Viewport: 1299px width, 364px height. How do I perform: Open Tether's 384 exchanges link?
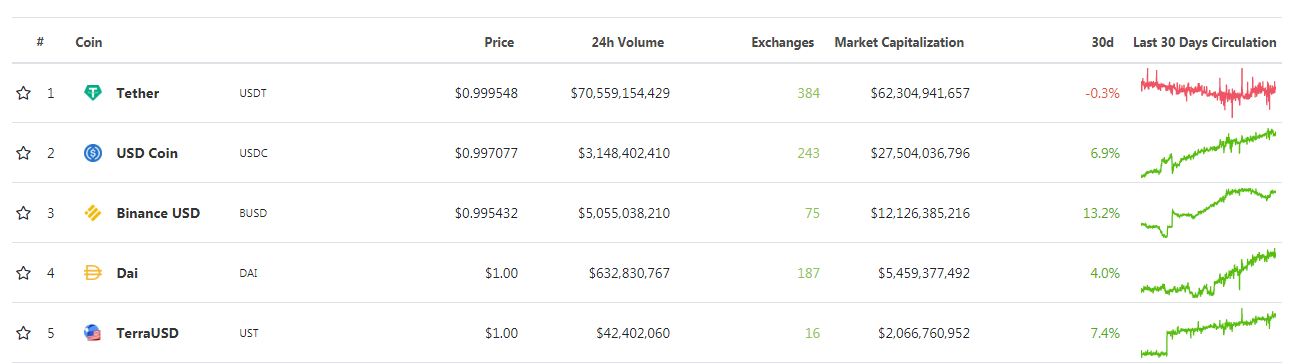808,93
